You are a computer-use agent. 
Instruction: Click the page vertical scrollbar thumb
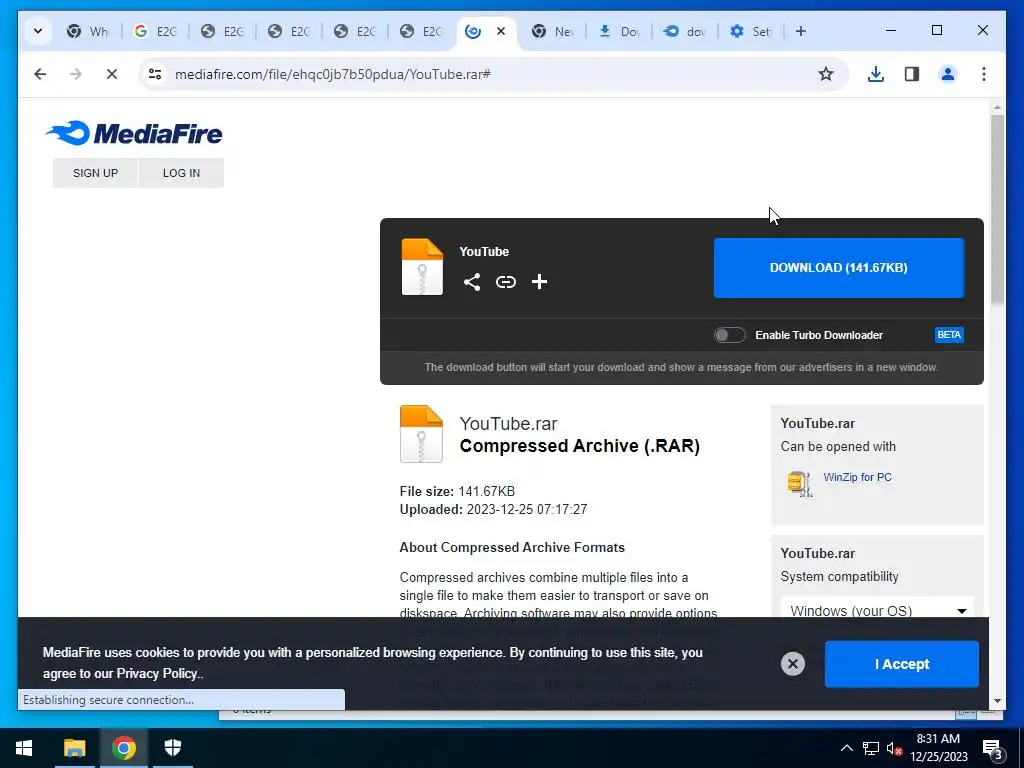point(997,209)
